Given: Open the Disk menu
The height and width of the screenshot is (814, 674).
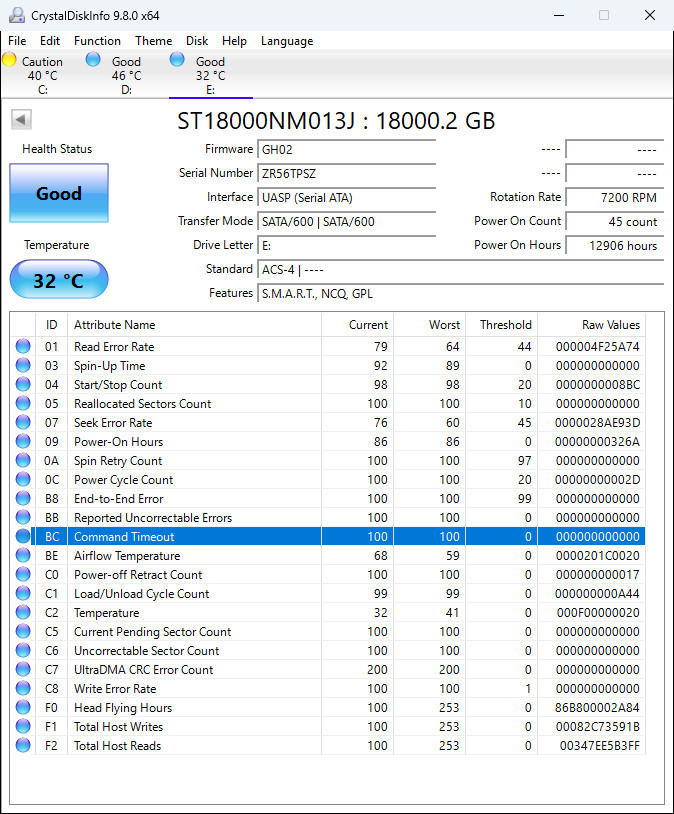Looking at the screenshot, I should (197, 40).
